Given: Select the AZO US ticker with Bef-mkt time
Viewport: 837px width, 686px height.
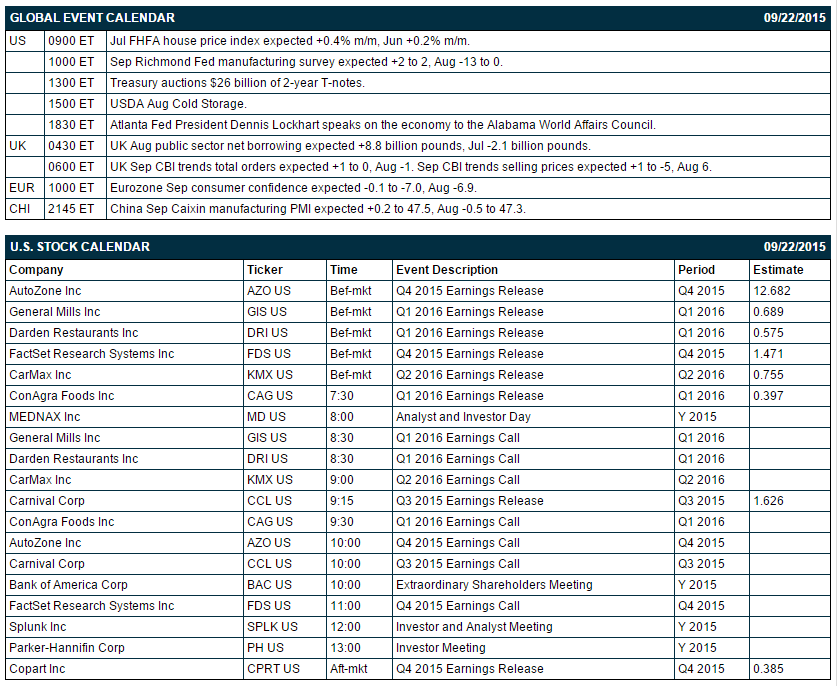Looking at the screenshot, I should tap(269, 291).
